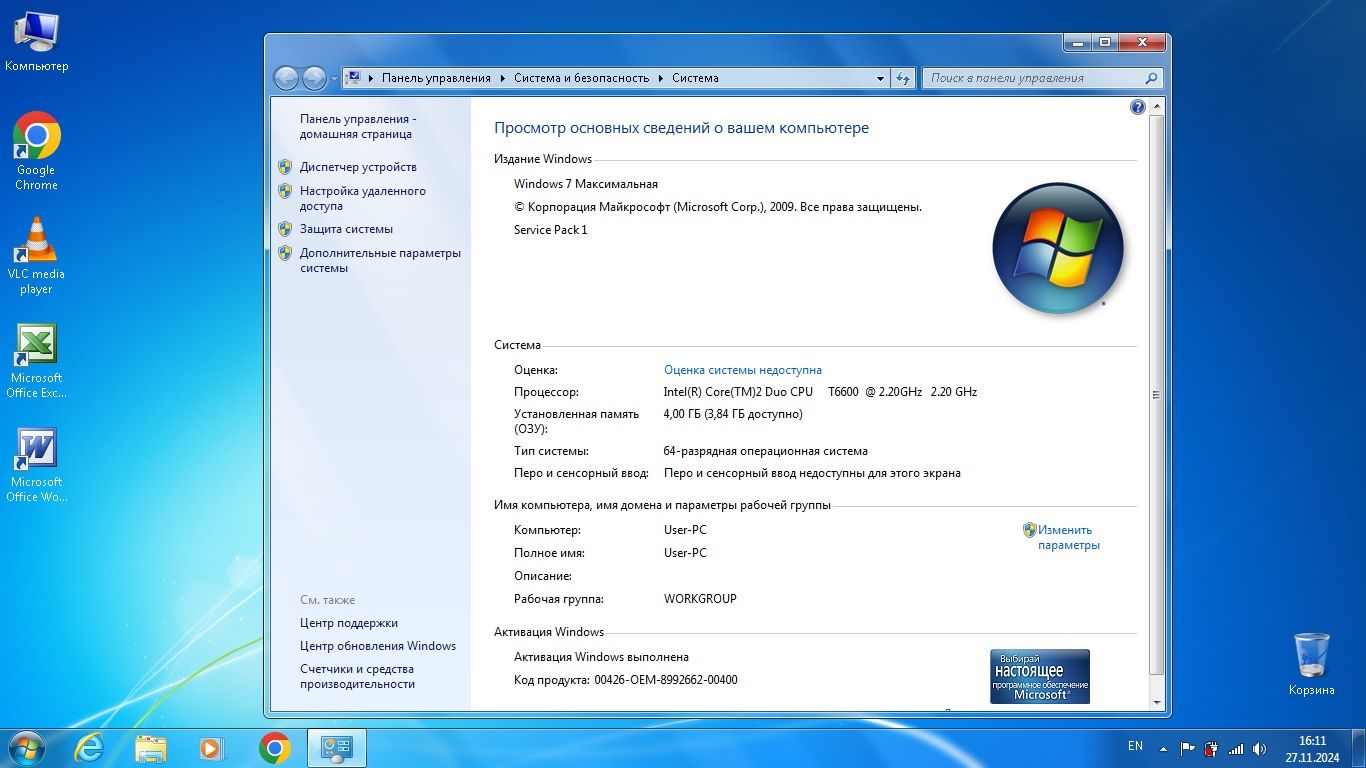Screen dimensions: 1366x768
Task: Click the Control Panel taskbar button
Action: pos(336,748)
